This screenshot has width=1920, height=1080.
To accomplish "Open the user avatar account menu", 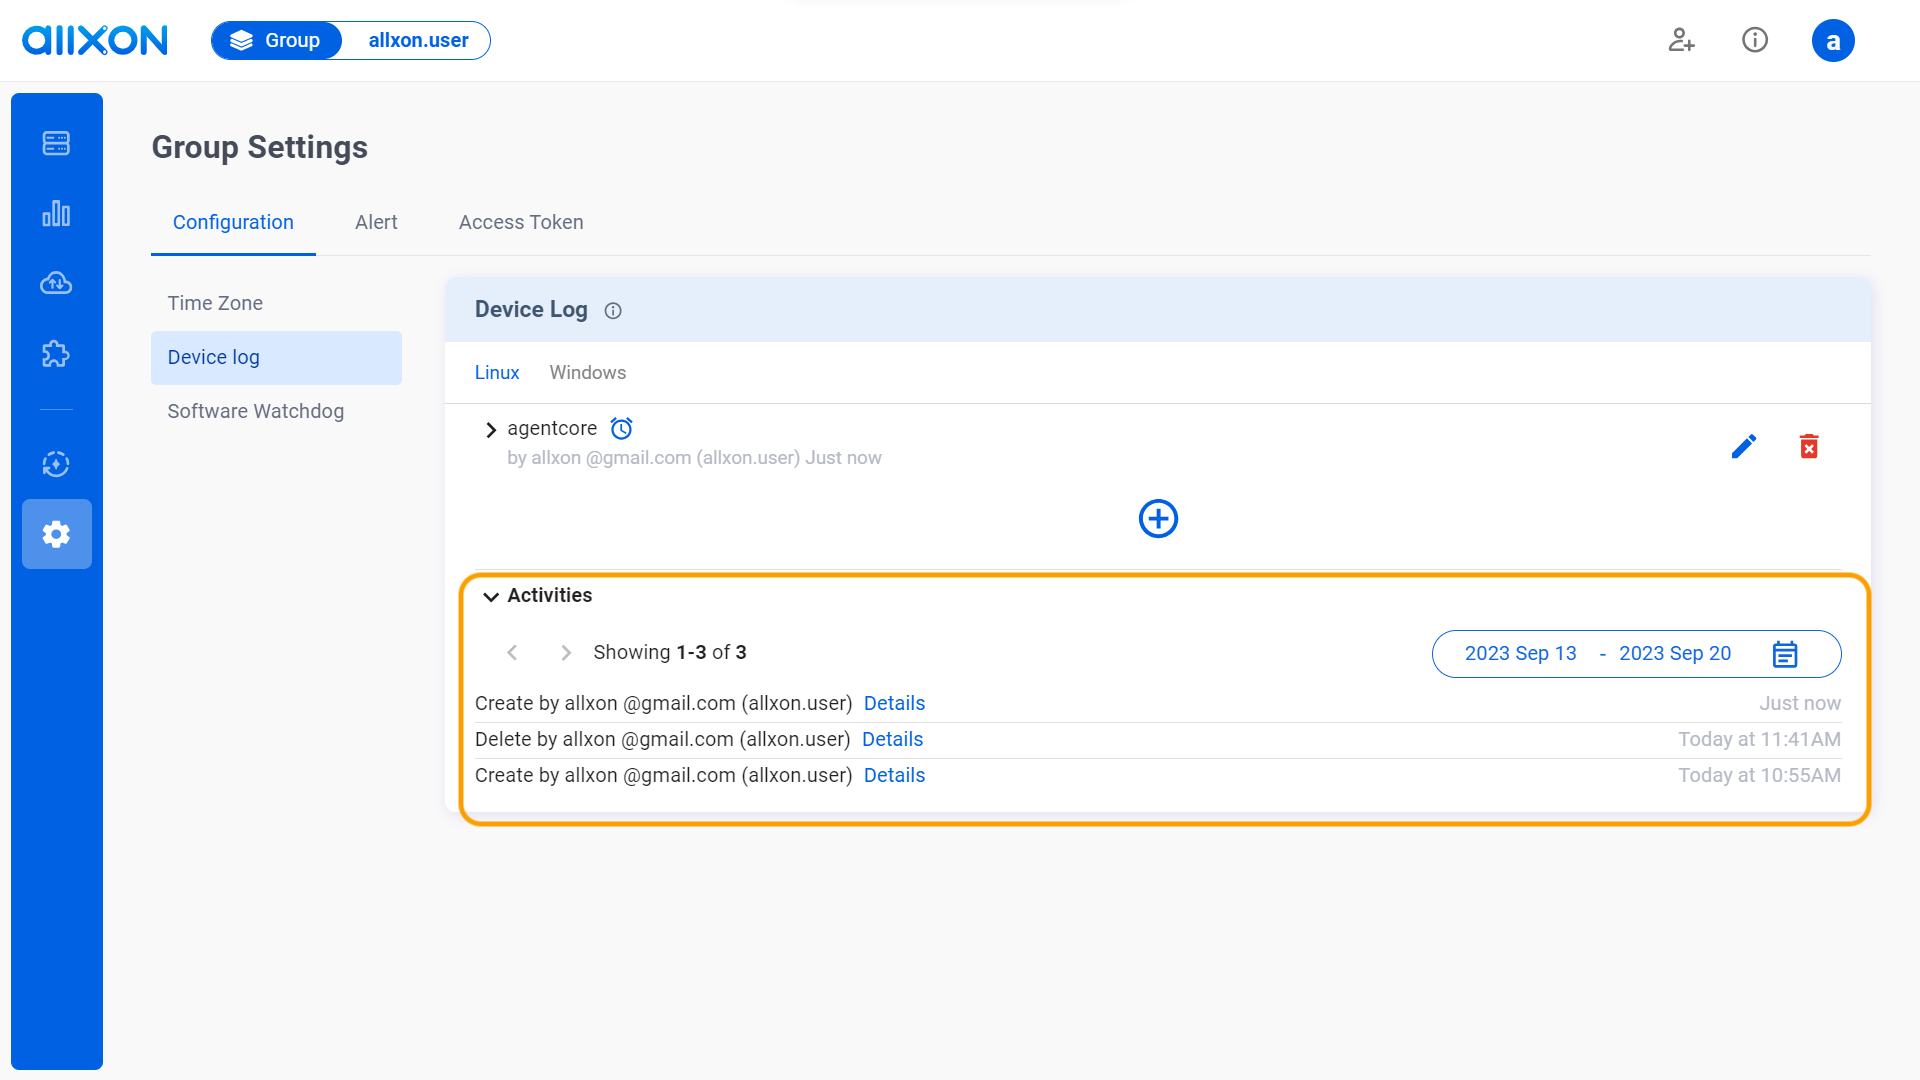I will click(1832, 41).
